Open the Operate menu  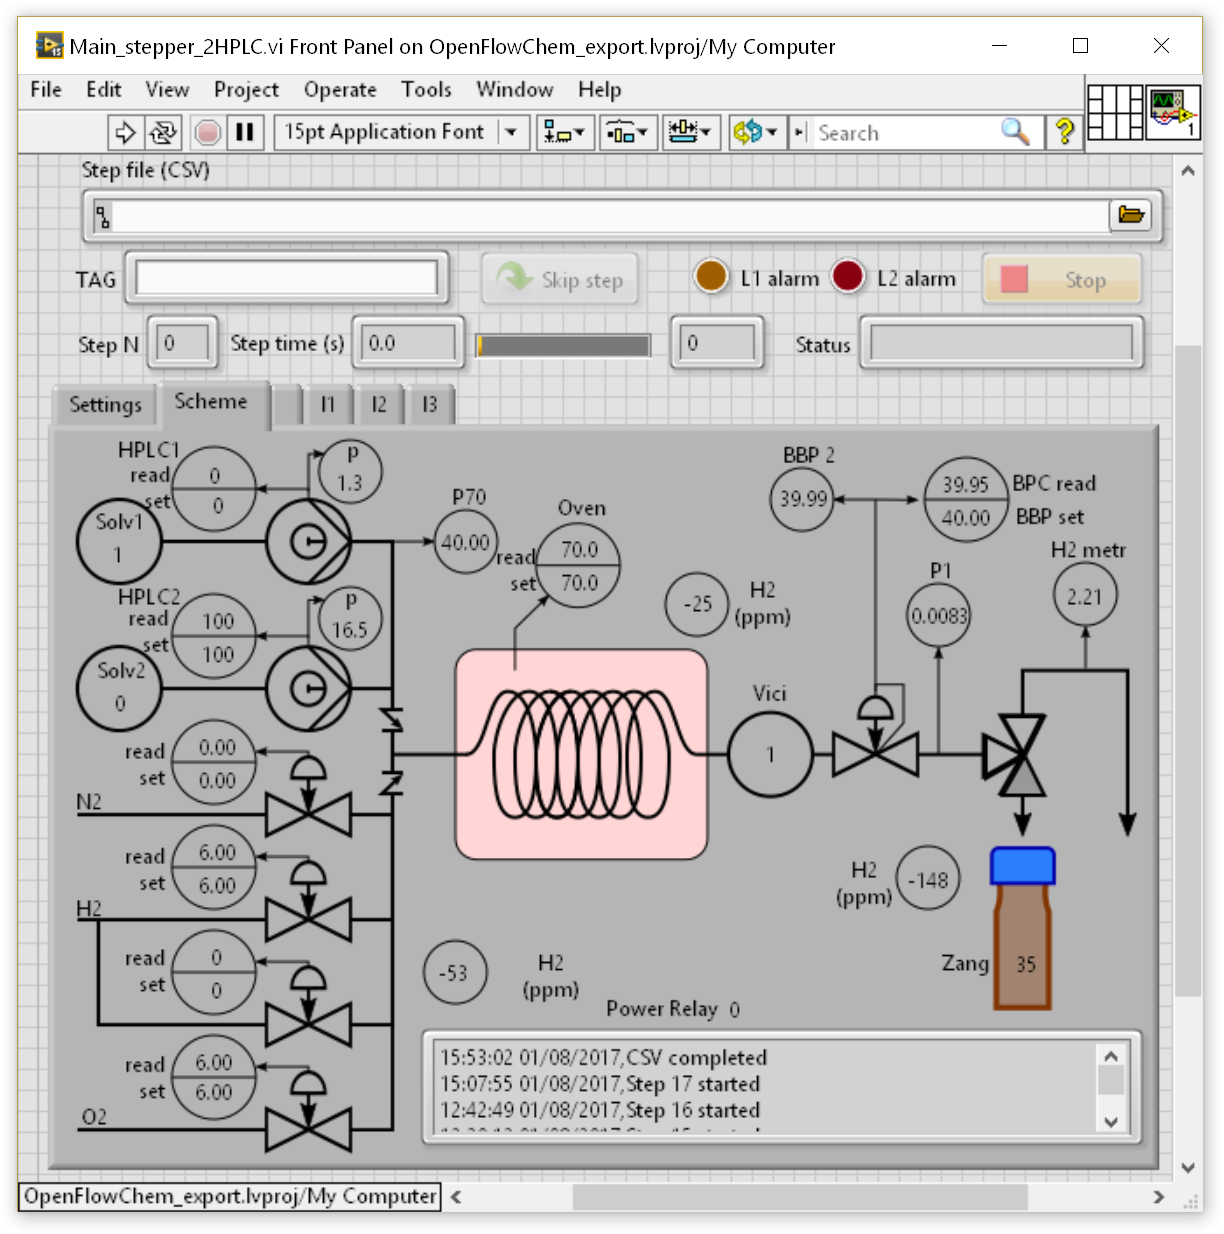click(x=340, y=89)
